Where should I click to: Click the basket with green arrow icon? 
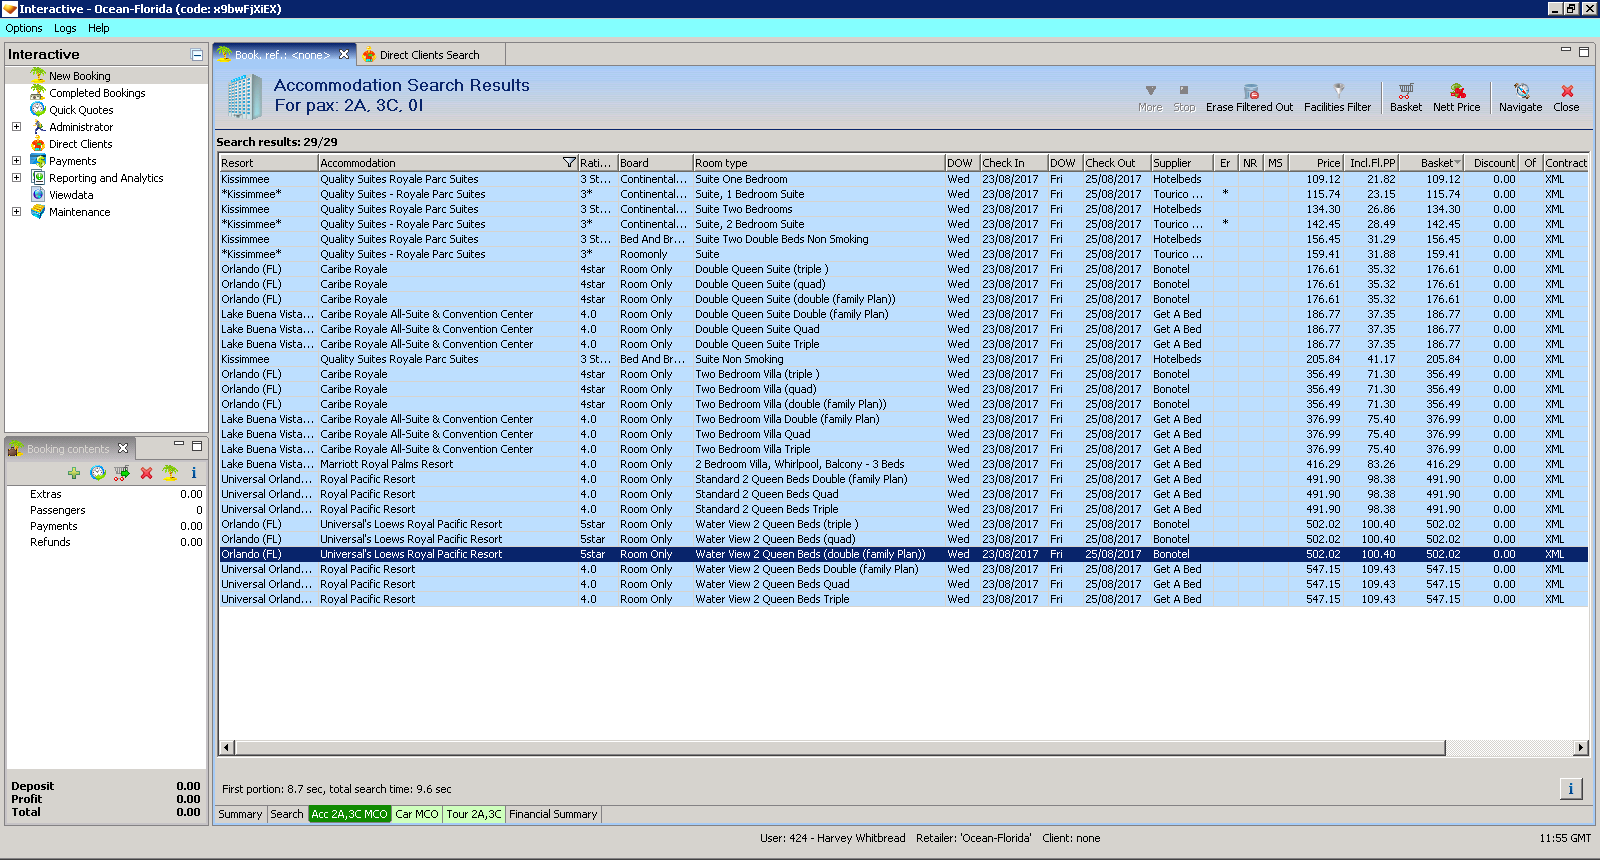[122, 473]
